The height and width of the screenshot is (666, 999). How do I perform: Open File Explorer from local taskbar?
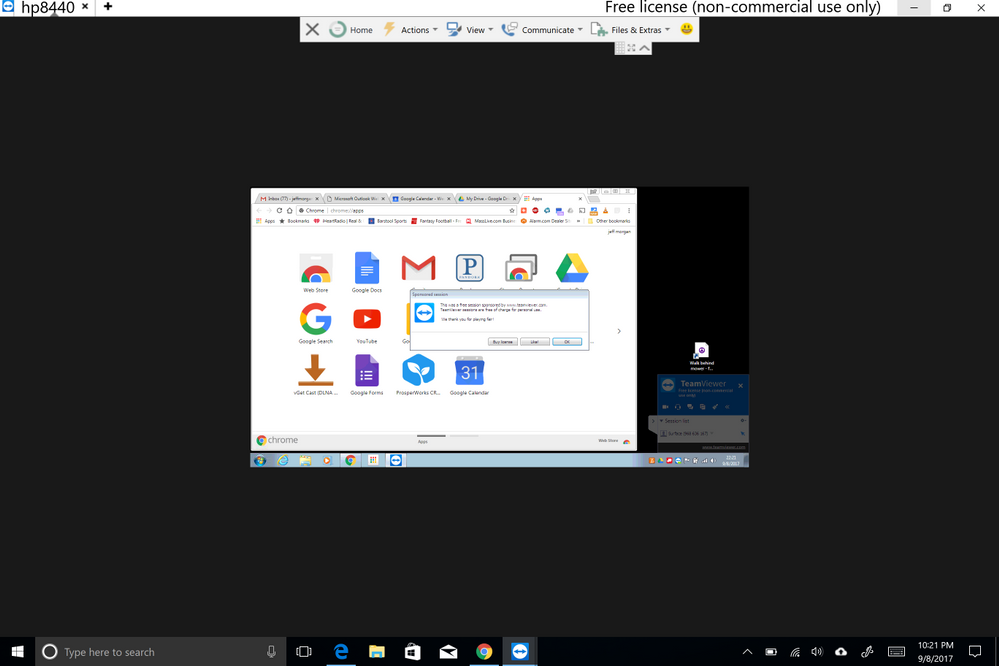point(377,651)
